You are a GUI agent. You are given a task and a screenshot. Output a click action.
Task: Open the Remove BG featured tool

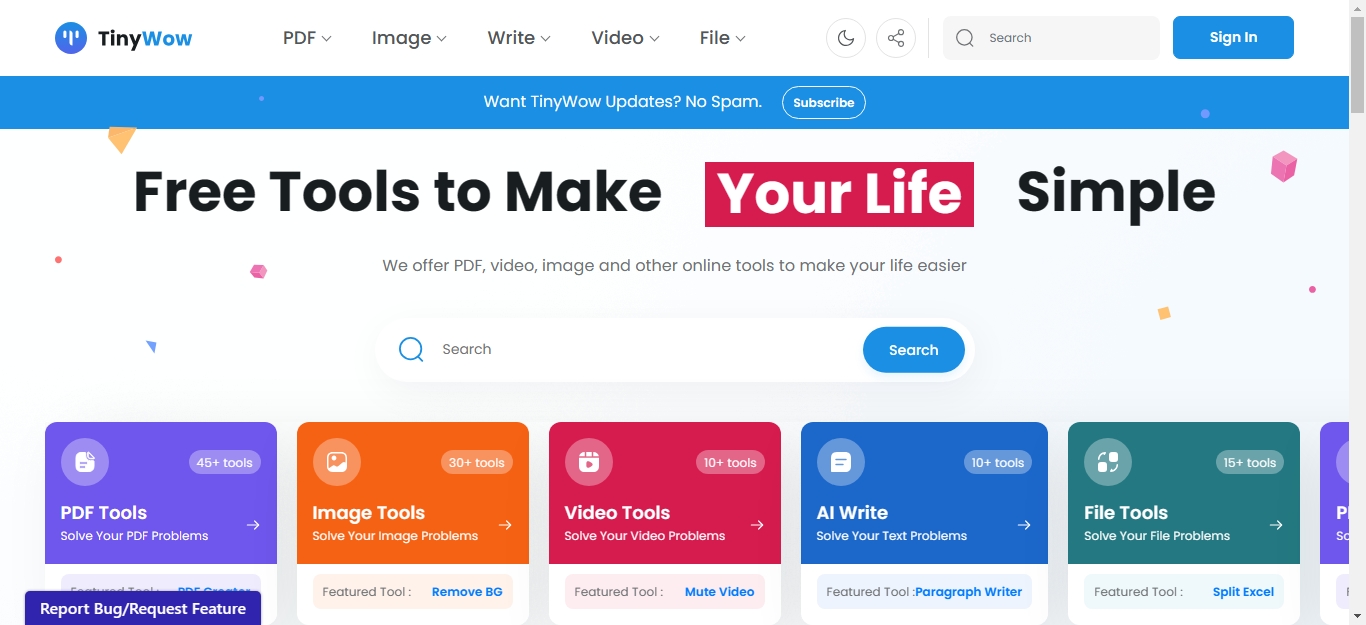(x=467, y=592)
